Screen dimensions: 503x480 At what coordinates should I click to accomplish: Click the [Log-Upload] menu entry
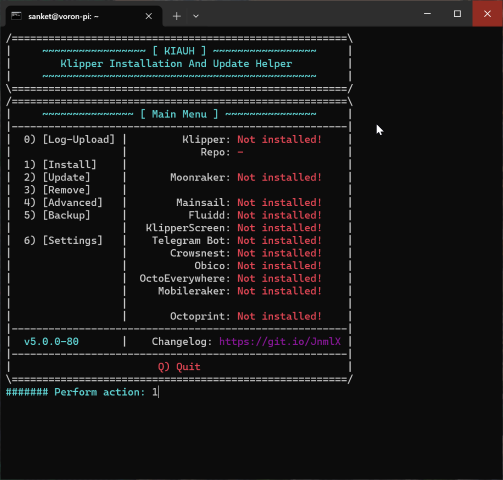[x=69, y=139]
